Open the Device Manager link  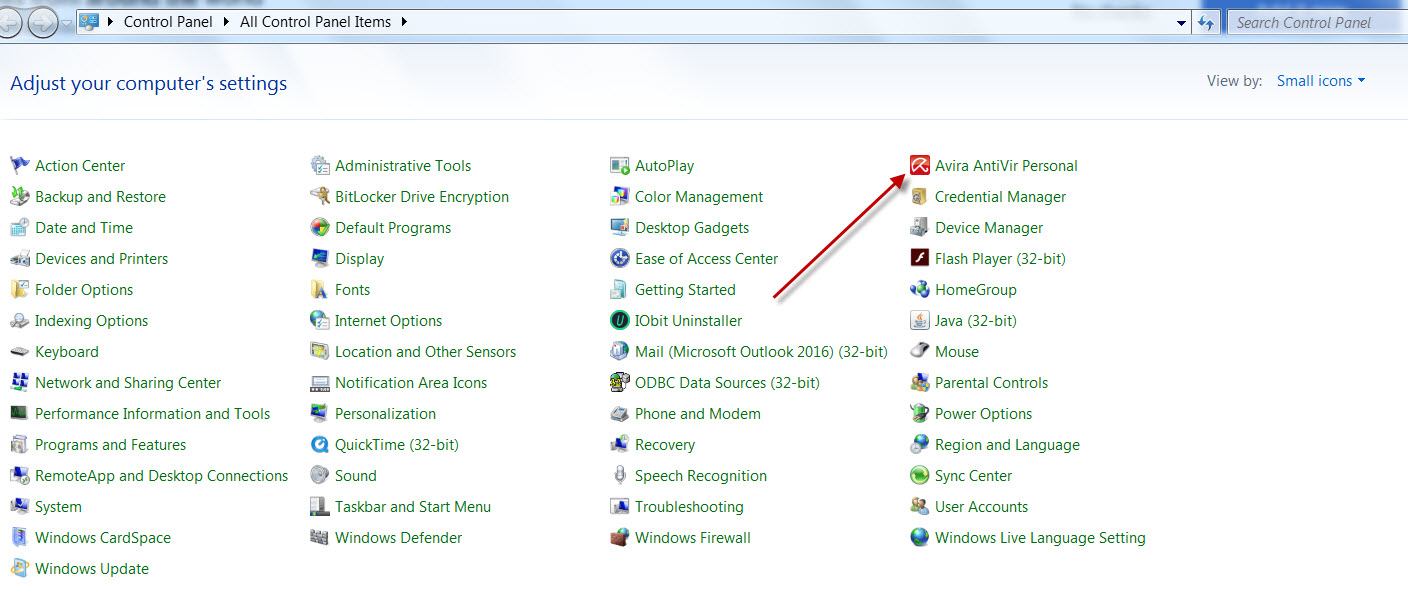tap(989, 228)
